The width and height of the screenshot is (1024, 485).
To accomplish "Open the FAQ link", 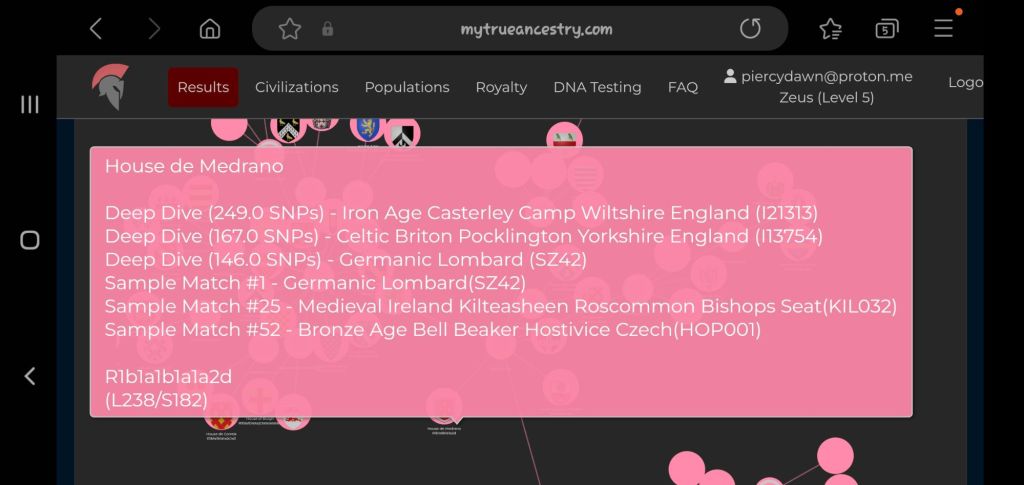I will point(682,87).
